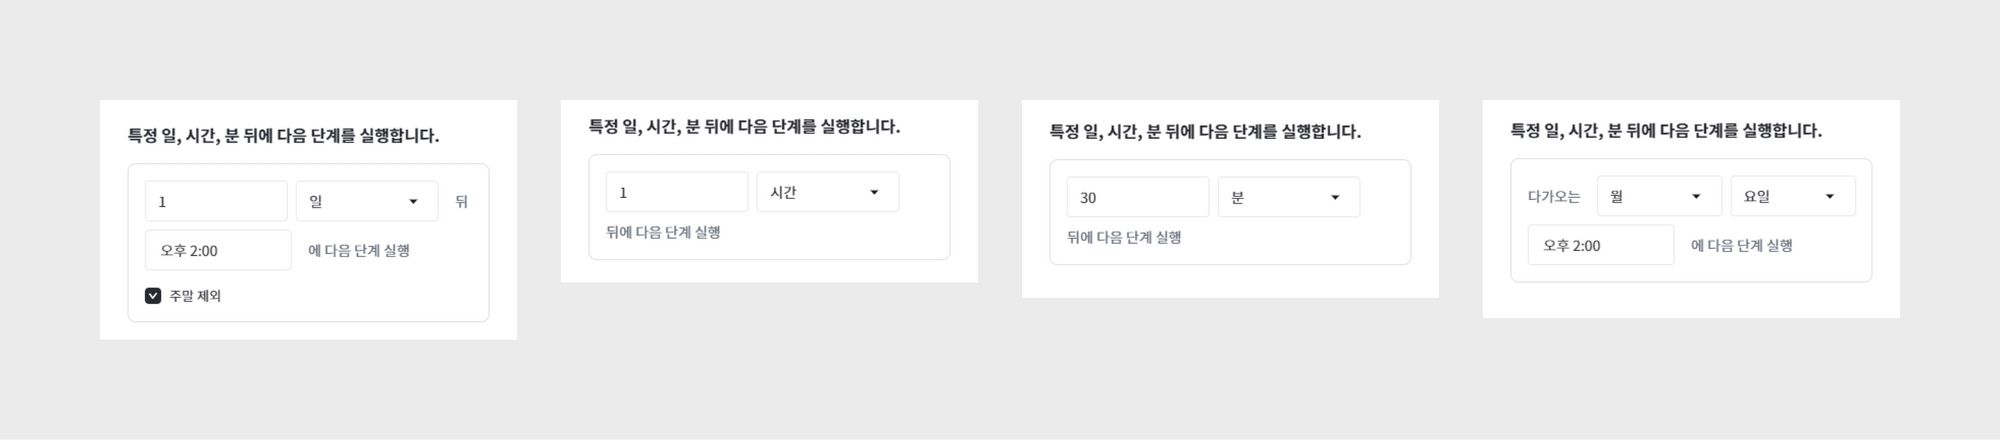This screenshot has height=440, width=2000.
Task: Click the 다가오는 label text
Action: 1554,197
